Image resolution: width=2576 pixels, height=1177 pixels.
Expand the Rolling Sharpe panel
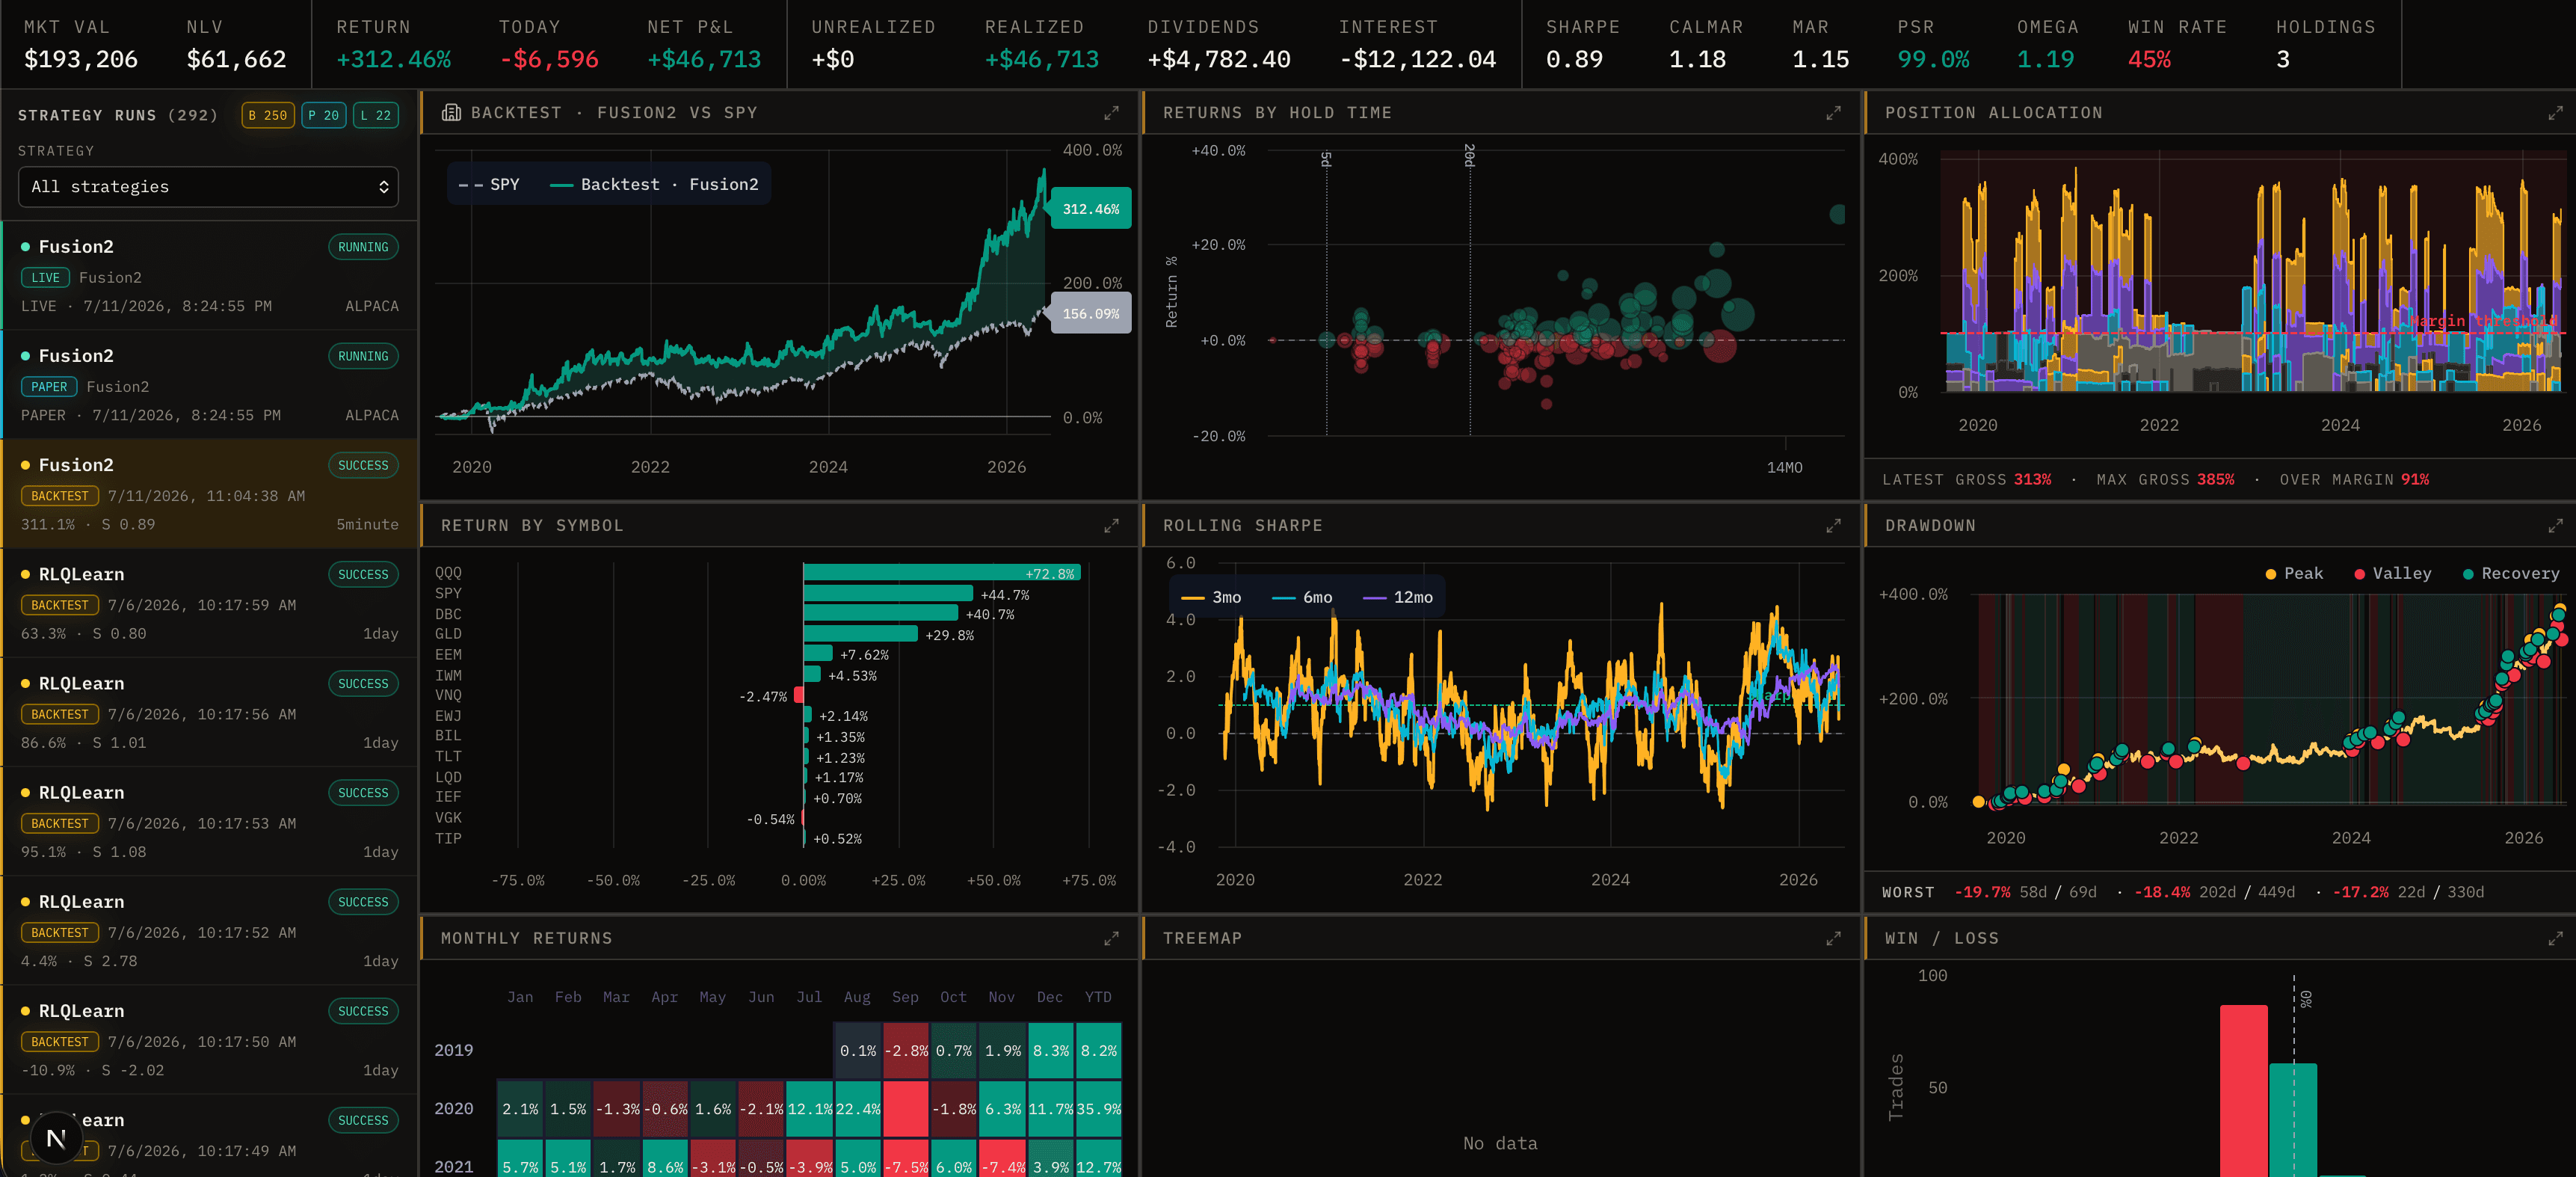pos(1833,526)
